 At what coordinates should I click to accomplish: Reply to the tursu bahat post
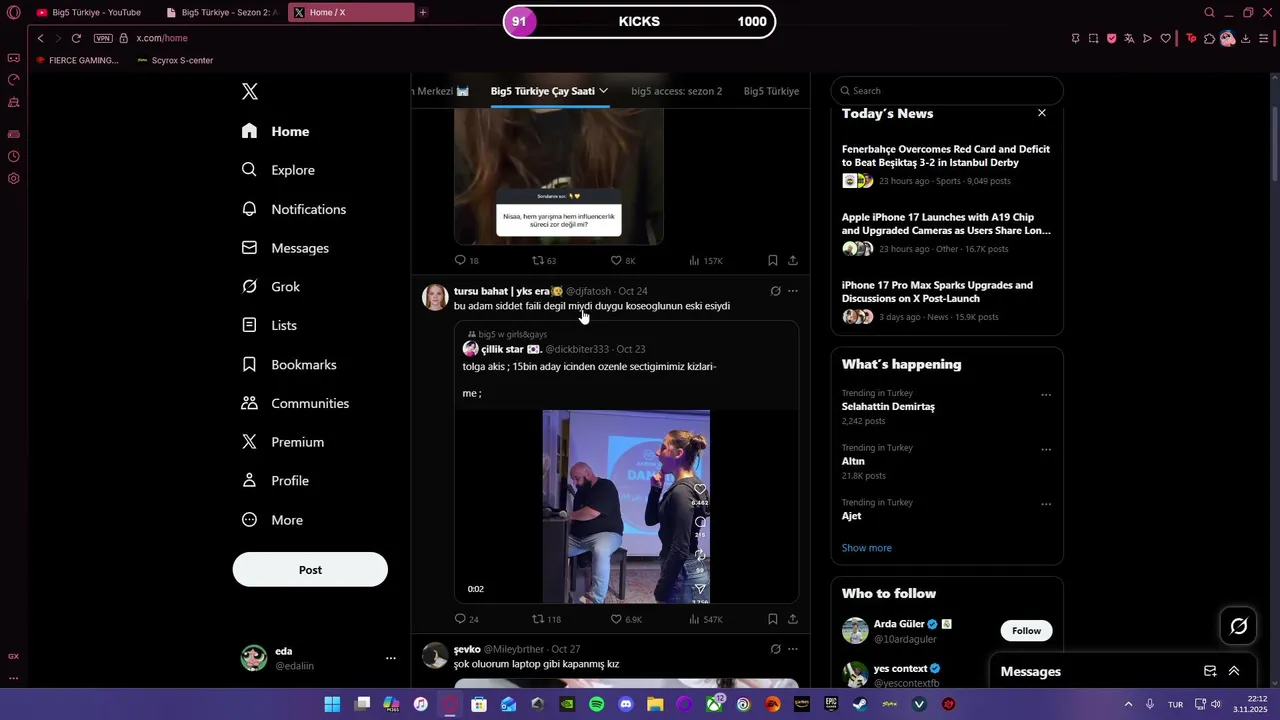466,619
